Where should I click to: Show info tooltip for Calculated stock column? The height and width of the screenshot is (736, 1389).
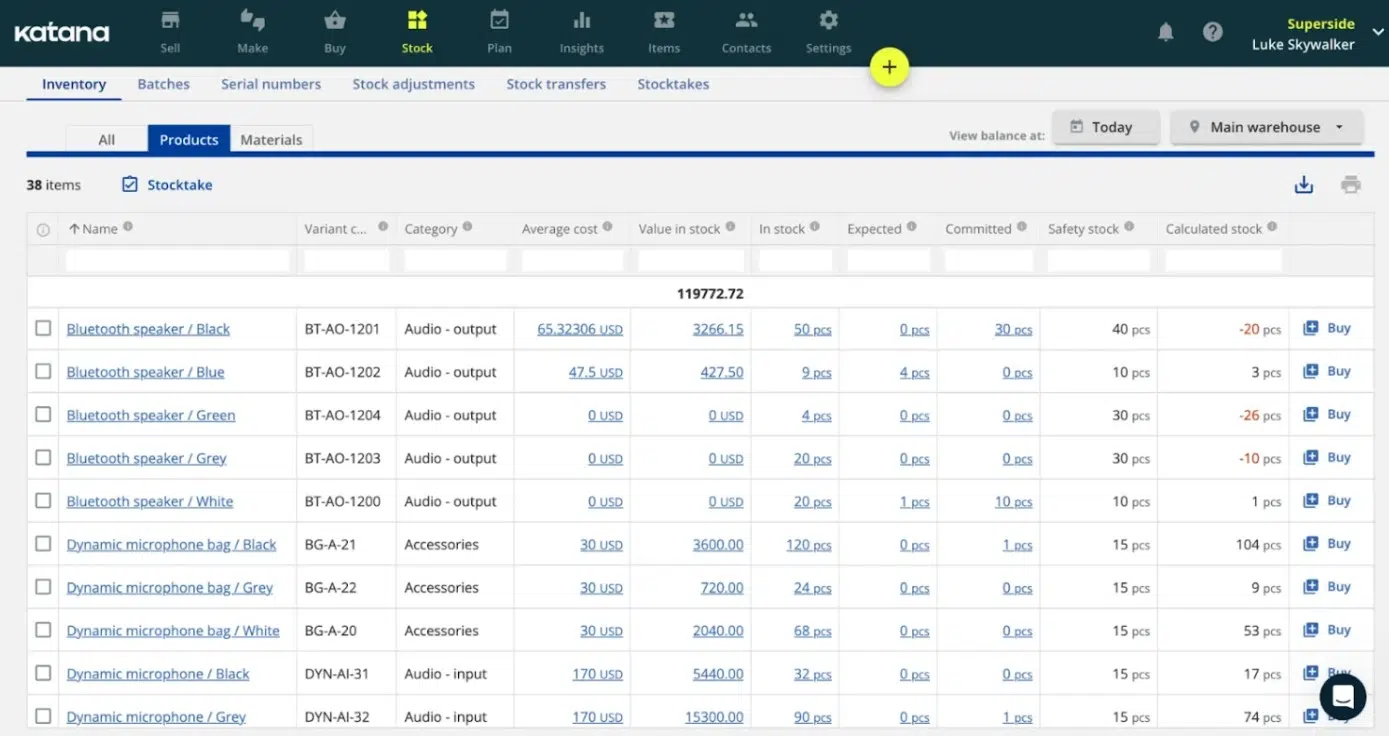[1272, 227]
